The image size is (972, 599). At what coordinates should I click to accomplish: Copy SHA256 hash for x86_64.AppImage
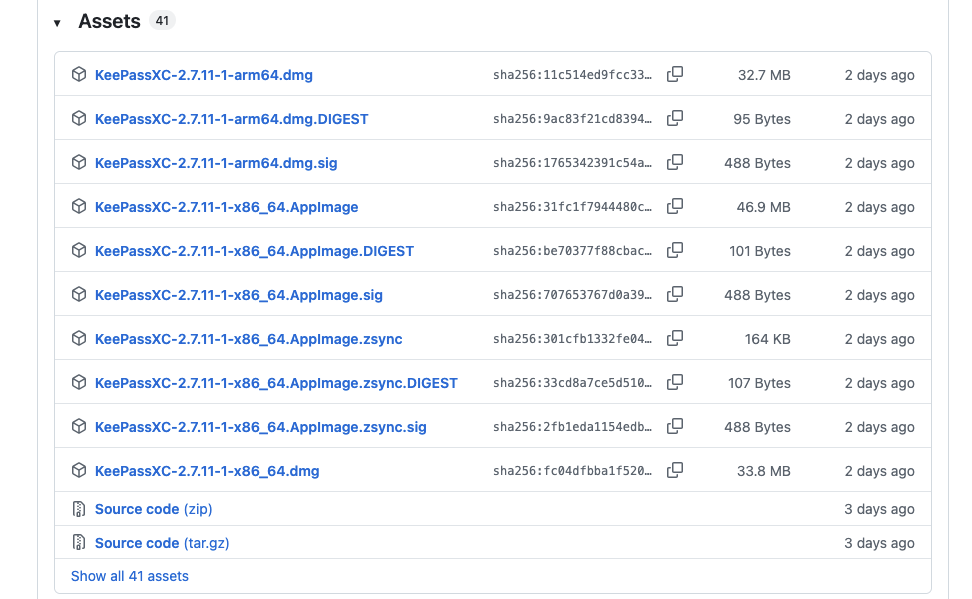pyautogui.click(x=675, y=207)
